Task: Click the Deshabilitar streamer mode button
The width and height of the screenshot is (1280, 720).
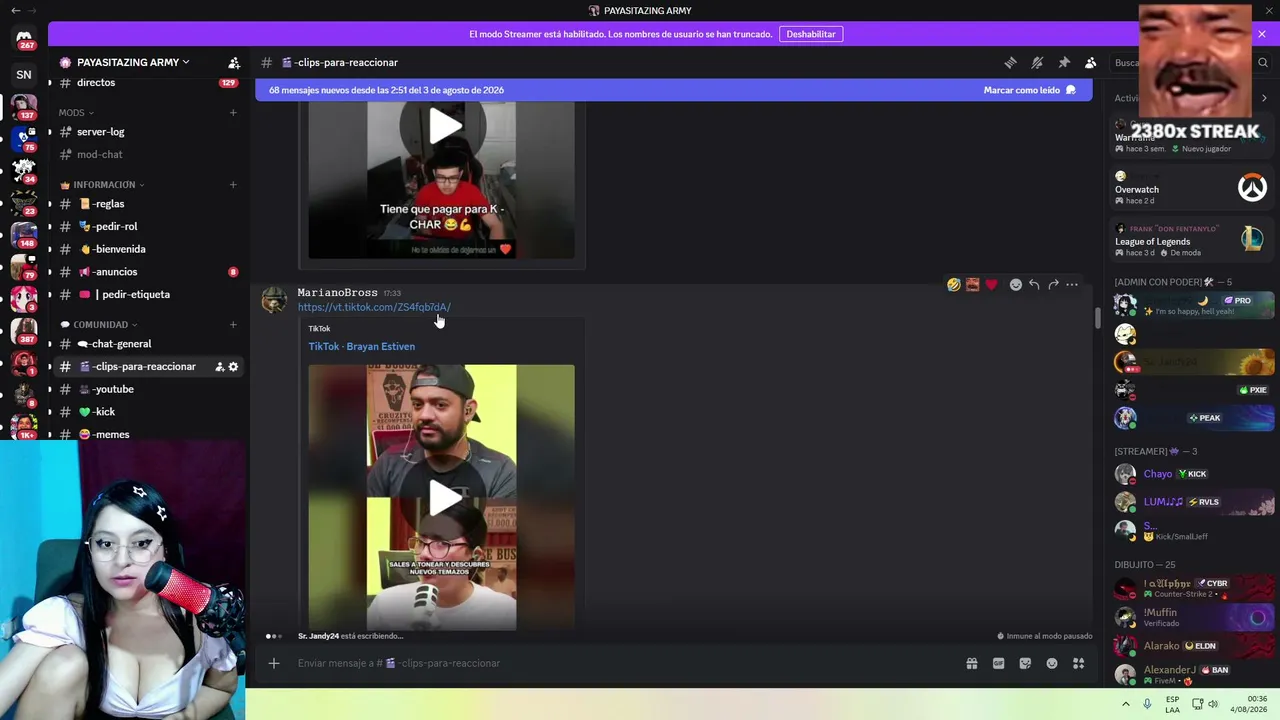Action: [x=811, y=34]
